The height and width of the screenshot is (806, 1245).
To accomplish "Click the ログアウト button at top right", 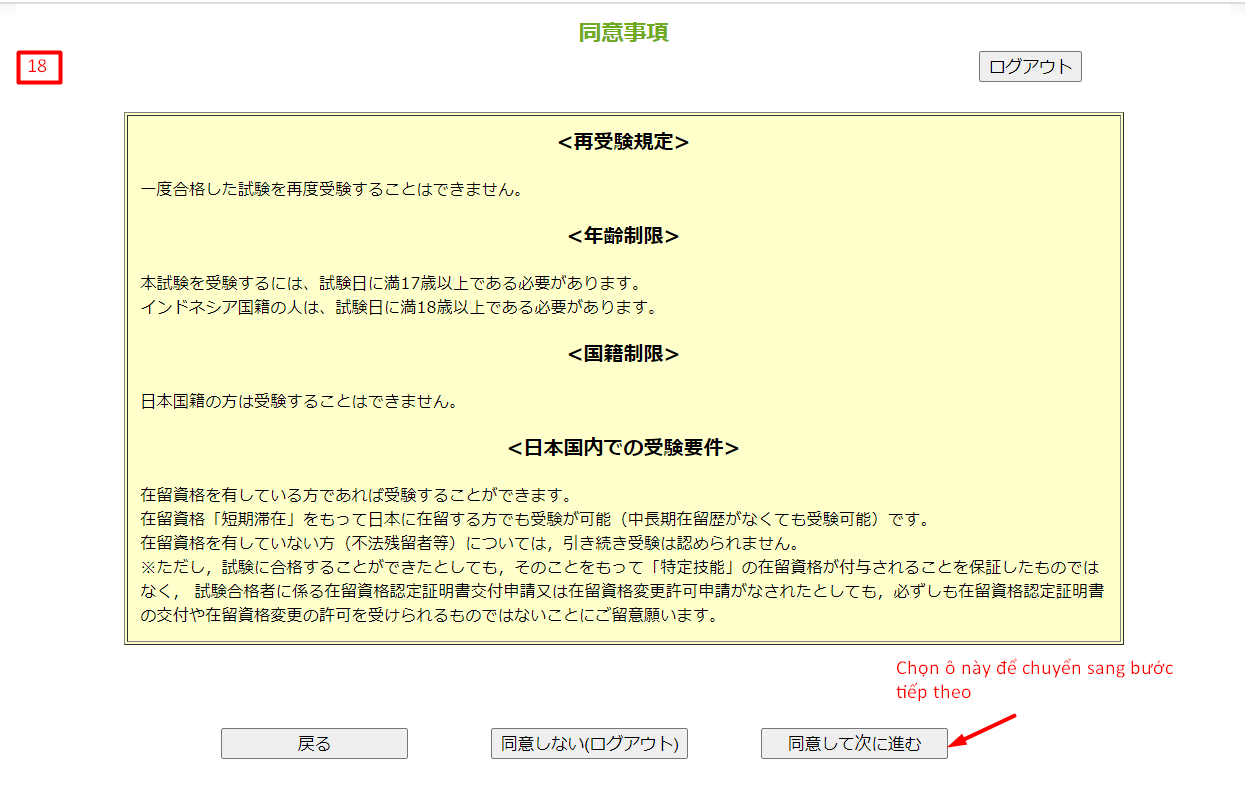I will 1029,67.
